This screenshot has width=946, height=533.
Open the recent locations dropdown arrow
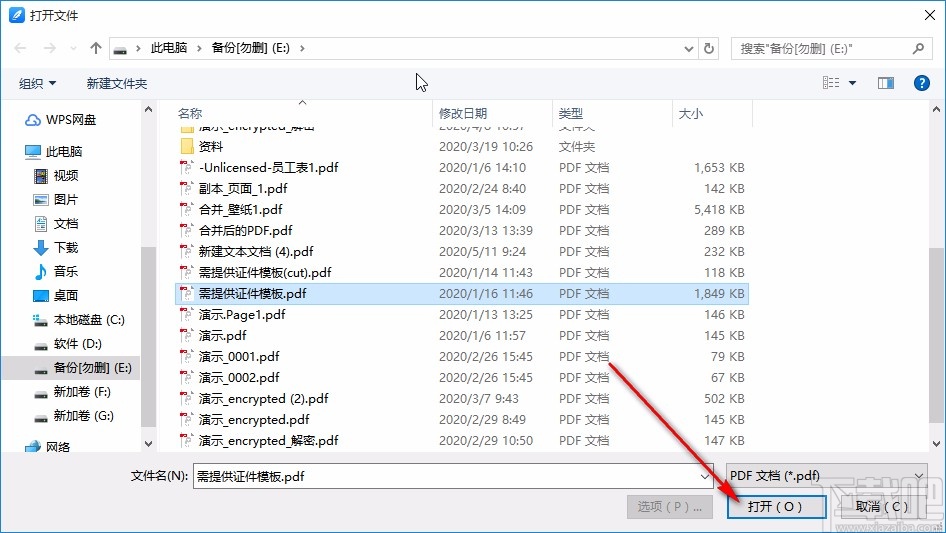74,48
